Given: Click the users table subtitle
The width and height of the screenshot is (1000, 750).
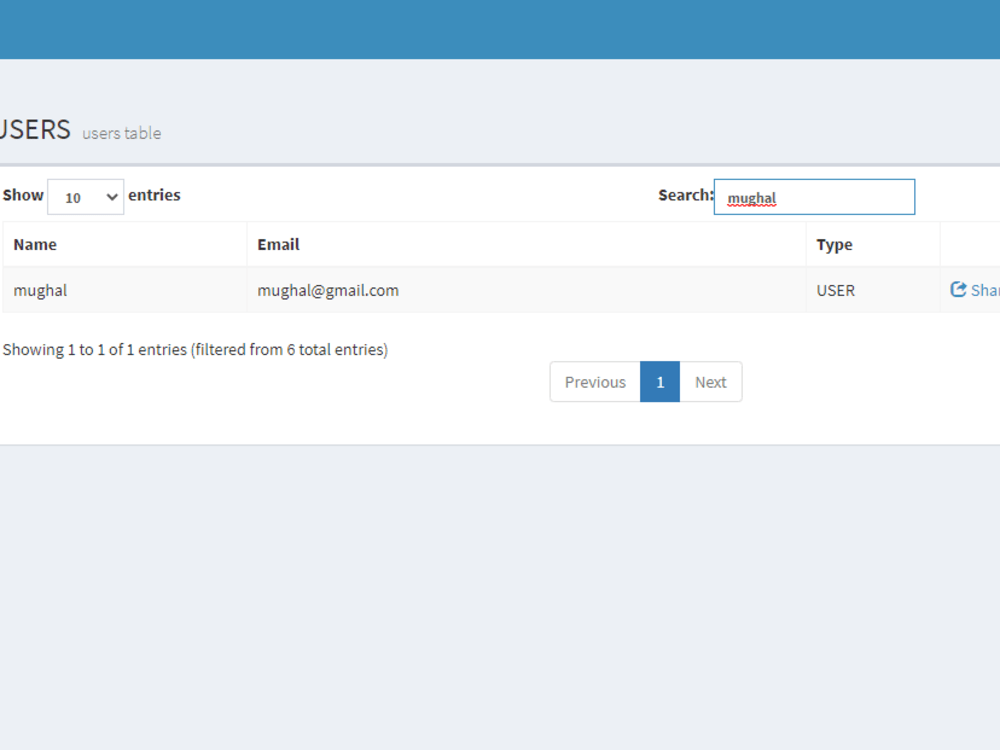Looking at the screenshot, I should pyautogui.click(x=121, y=133).
